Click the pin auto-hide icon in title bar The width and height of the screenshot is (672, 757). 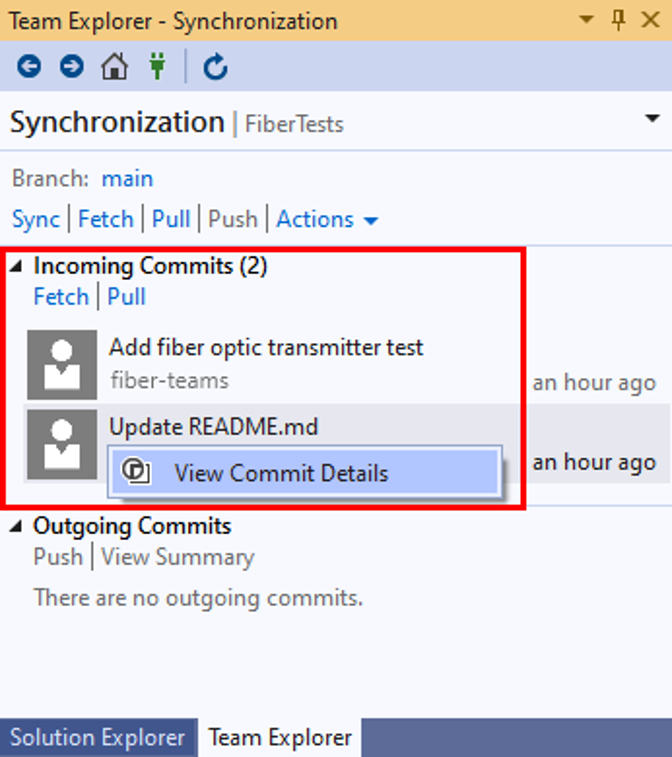(x=618, y=20)
